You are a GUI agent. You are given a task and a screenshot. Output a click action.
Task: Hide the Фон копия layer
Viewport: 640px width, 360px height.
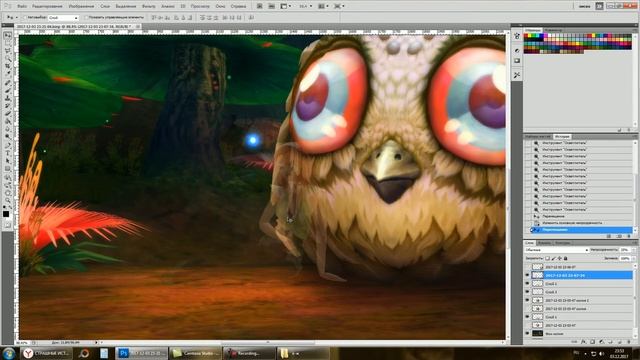(527, 333)
